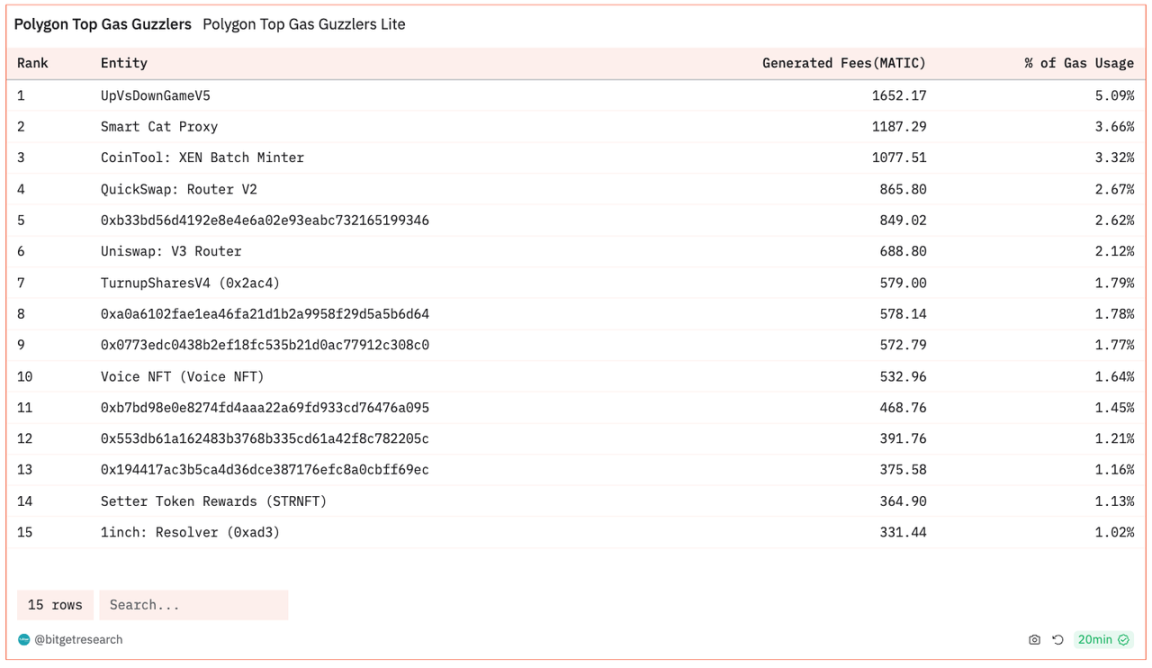Click the Search rows input field
Image resolution: width=1152 pixels, height=668 pixels.
click(x=193, y=605)
